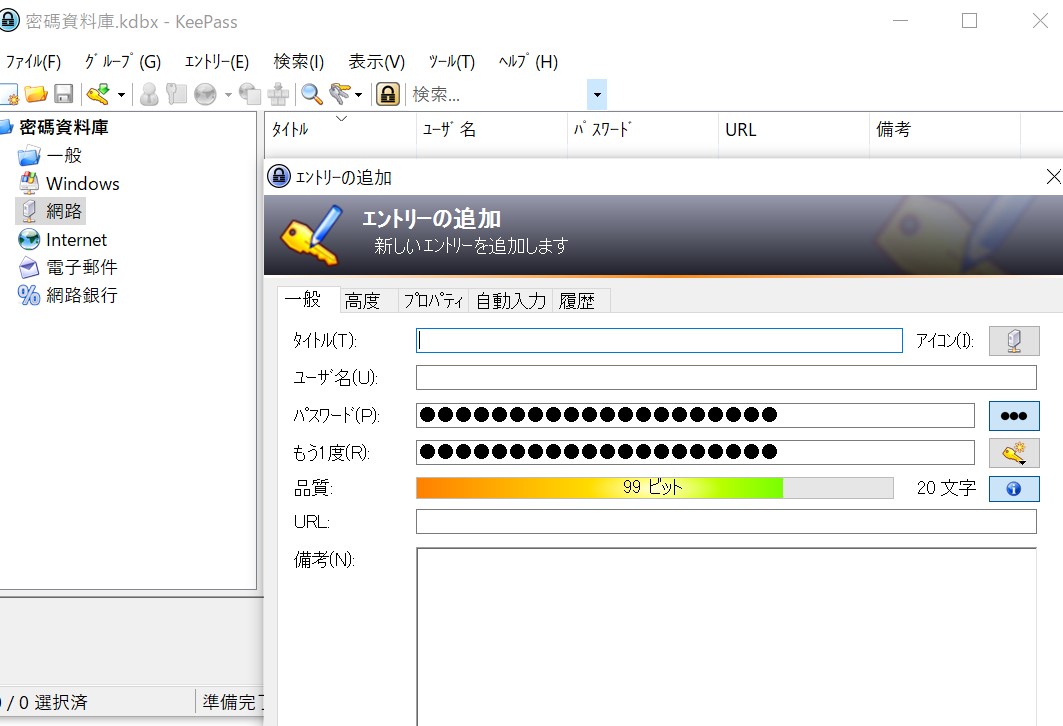Switch to the 自動入力 tab

(x=510, y=300)
